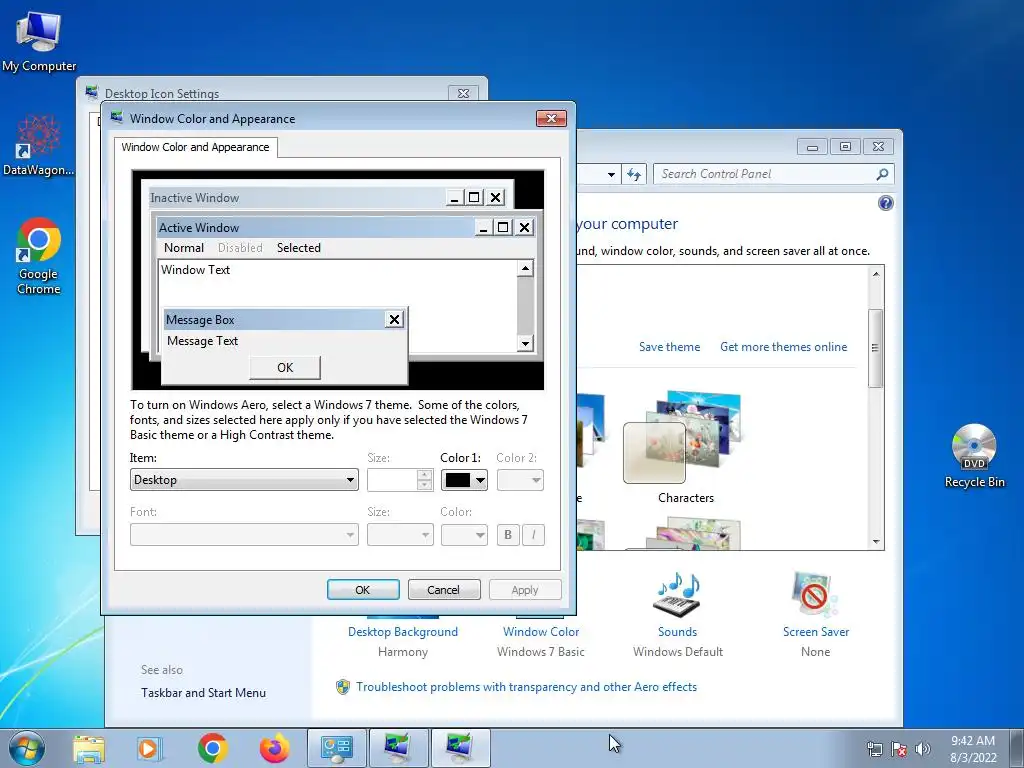Open the Window Color link
The height and width of the screenshot is (768, 1024).
click(541, 632)
